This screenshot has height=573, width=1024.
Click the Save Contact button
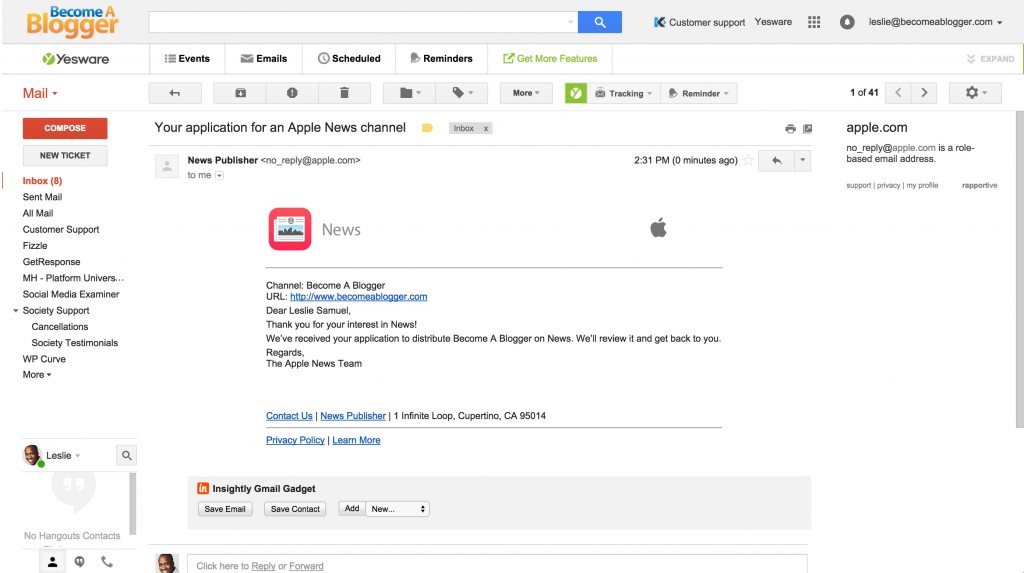(x=295, y=509)
